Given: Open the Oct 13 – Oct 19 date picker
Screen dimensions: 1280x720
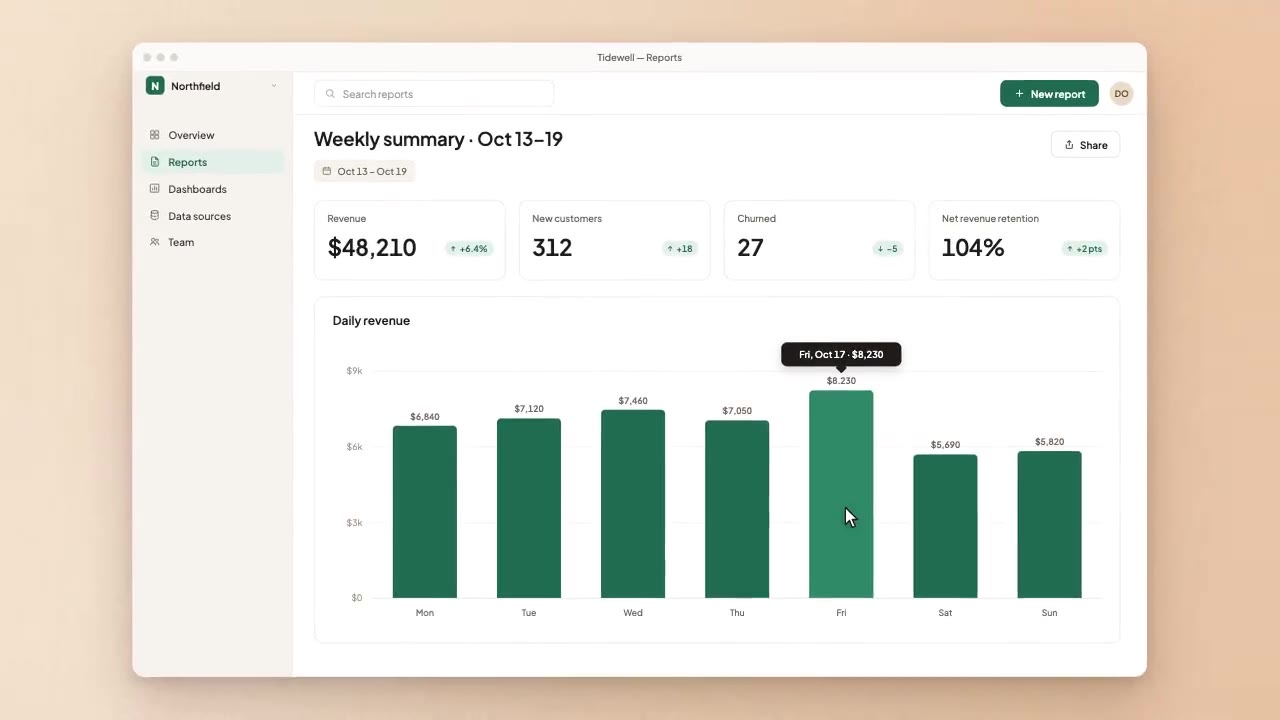Looking at the screenshot, I should 364,171.
